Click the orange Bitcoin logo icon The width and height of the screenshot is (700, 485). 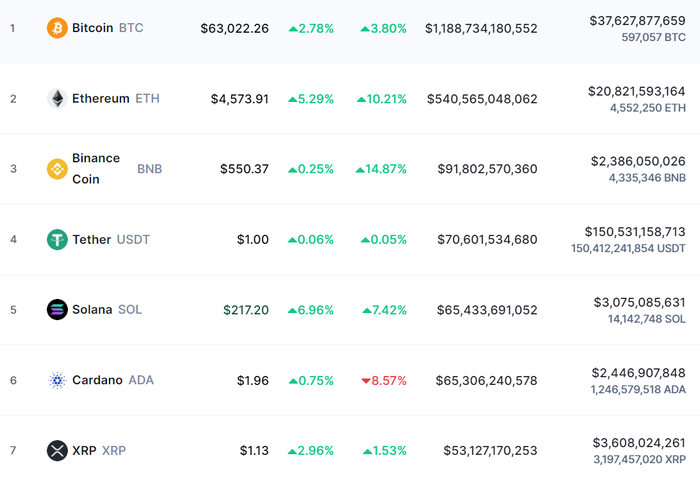57,28
